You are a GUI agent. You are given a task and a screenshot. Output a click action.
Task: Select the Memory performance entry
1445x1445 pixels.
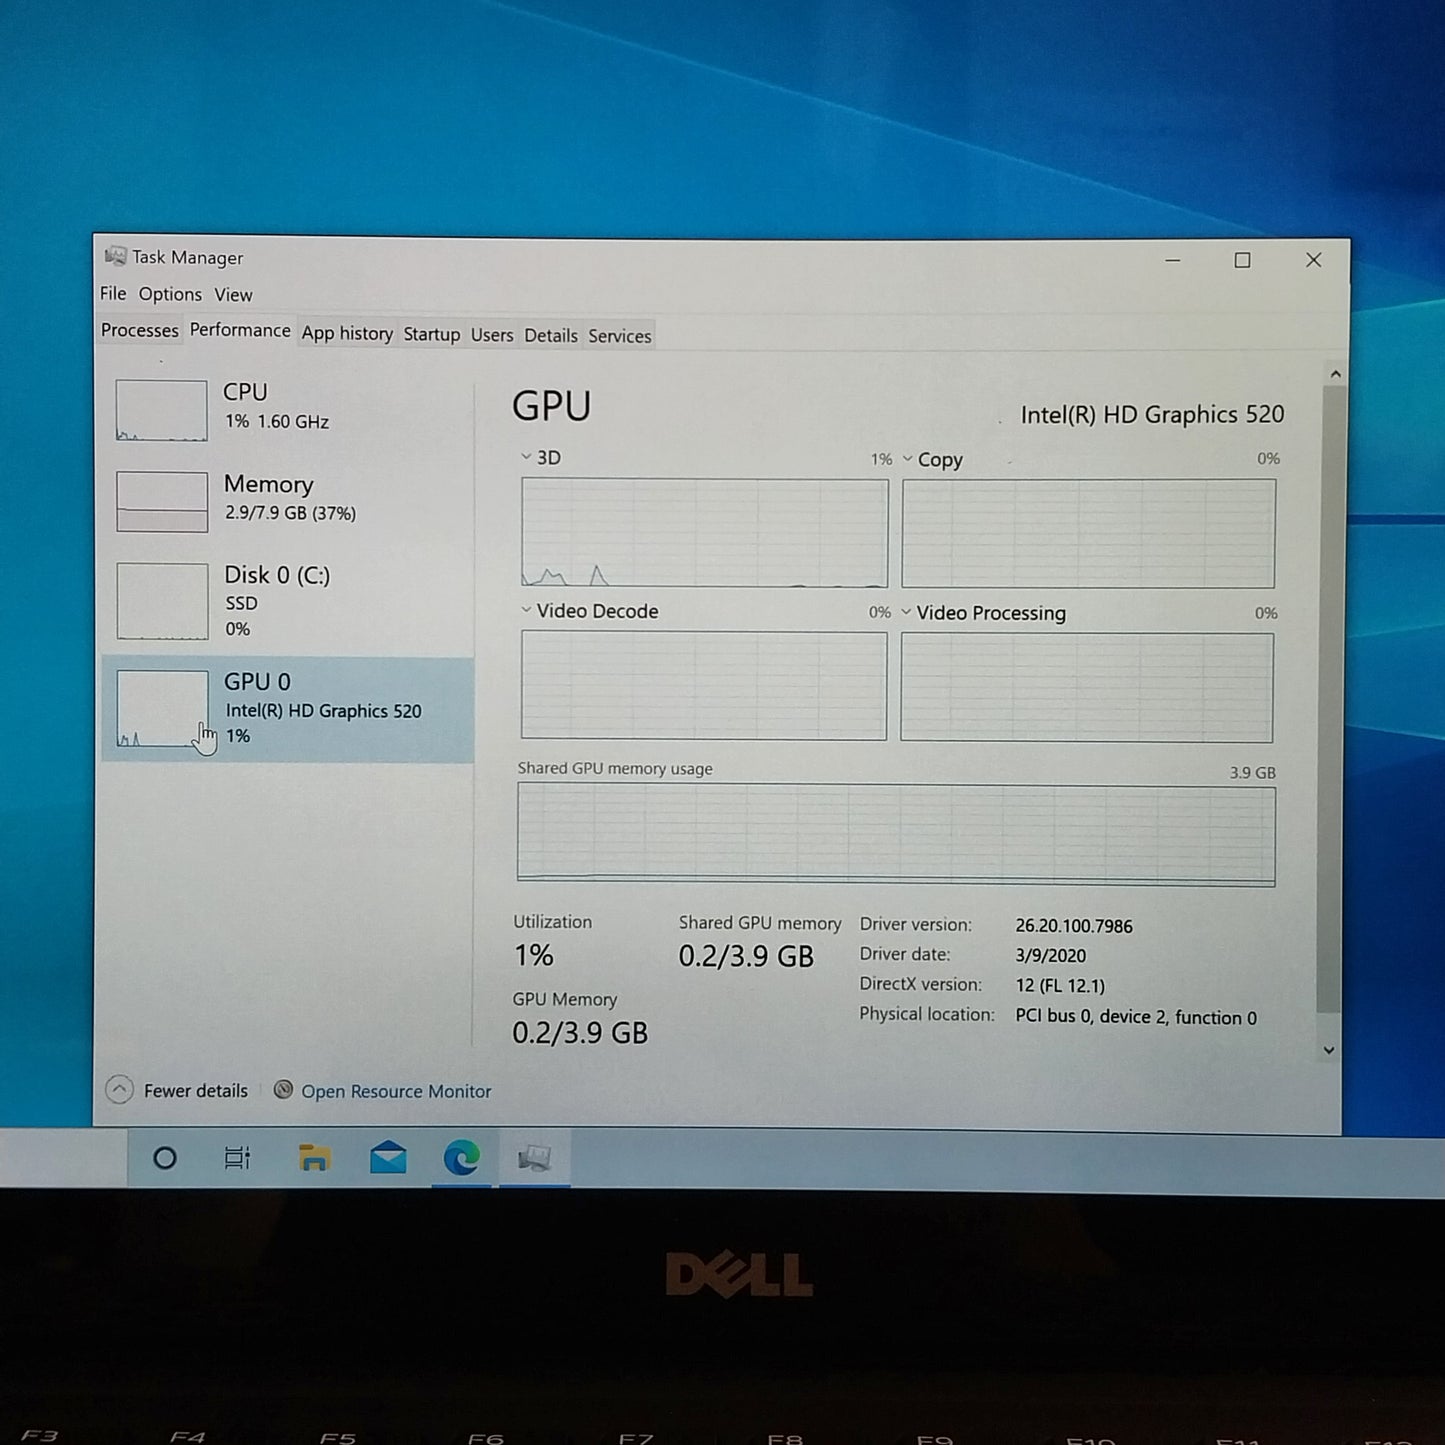point(288,500)
